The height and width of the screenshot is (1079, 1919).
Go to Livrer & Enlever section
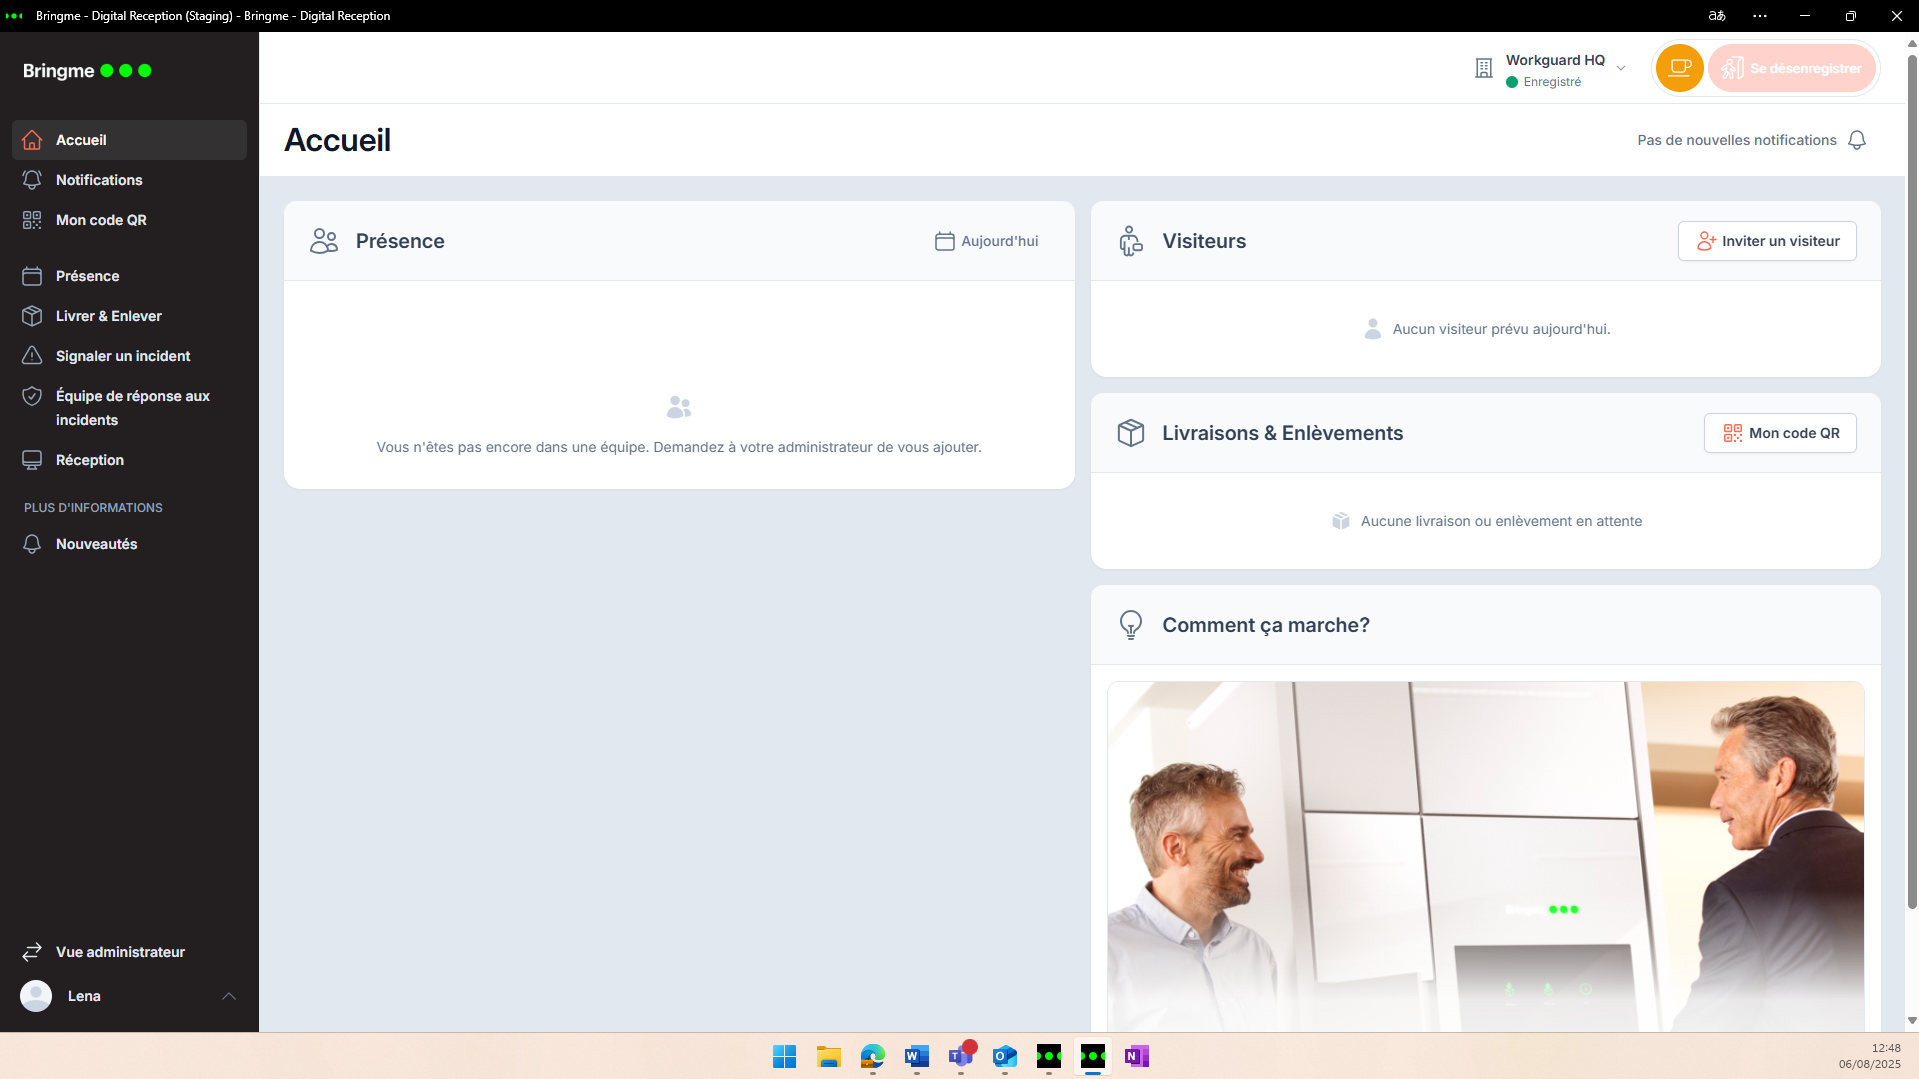(108, 316)
